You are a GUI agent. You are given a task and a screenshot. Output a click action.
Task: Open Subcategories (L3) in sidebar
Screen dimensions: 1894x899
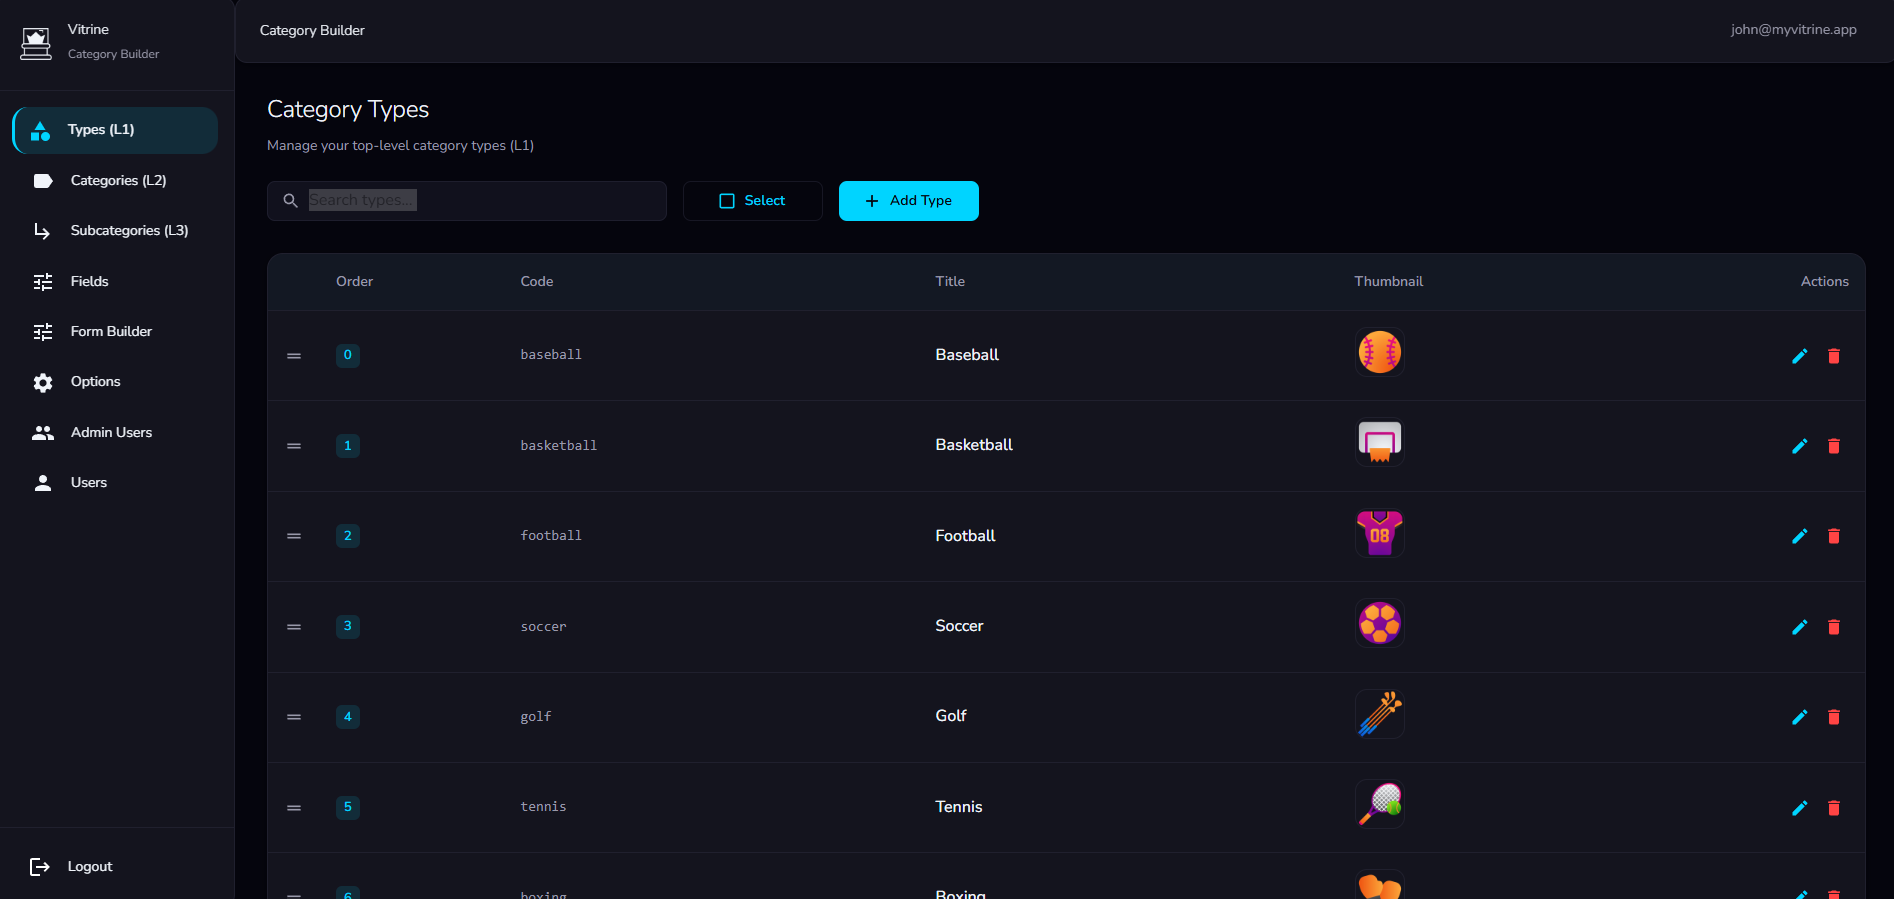click(128, 231)
